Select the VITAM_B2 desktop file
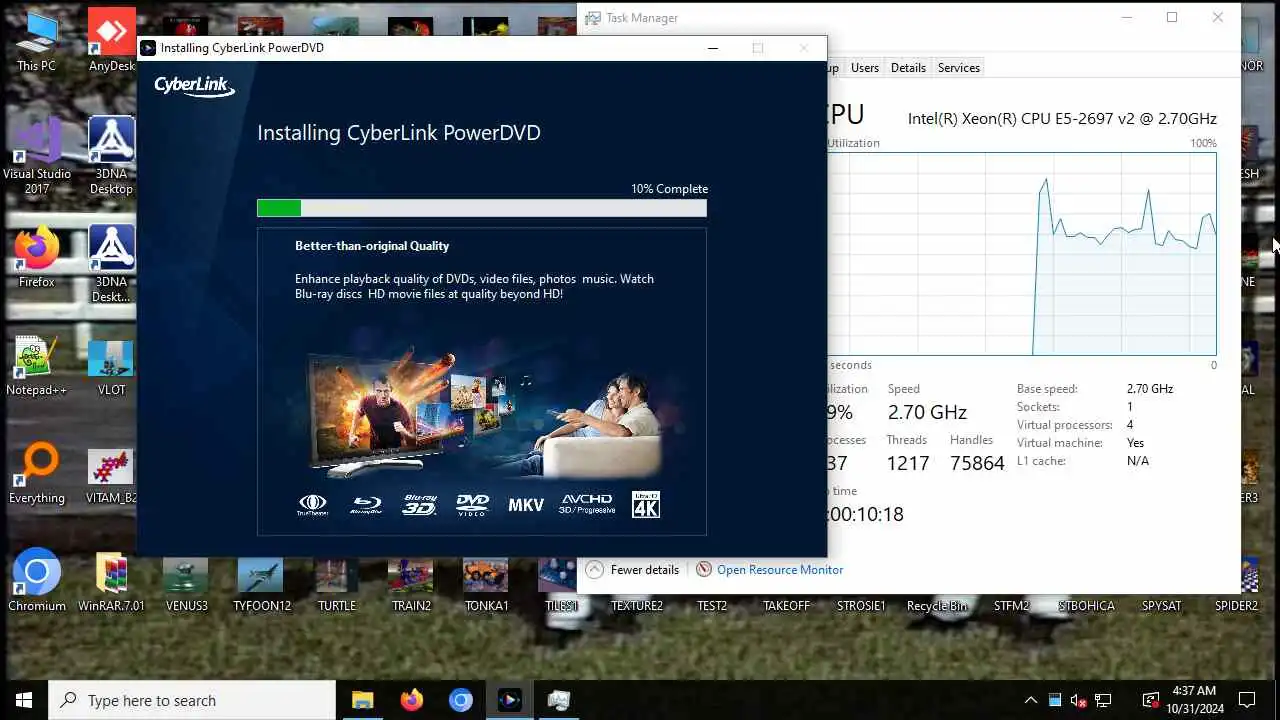This screenshot has height=720, width=1280. 111,473
